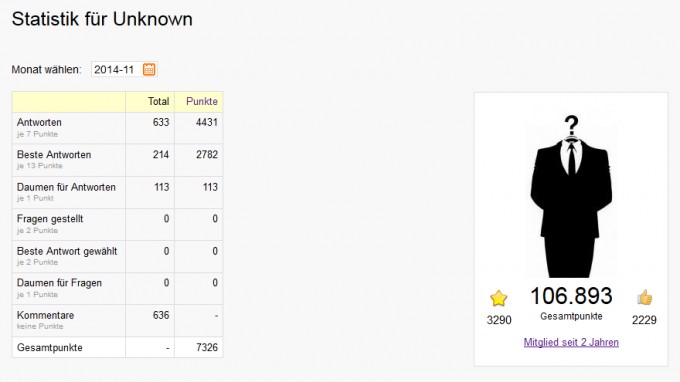Click the 106.893 total points number
Screen dimensions: 680x382
[x=571, y=296]
